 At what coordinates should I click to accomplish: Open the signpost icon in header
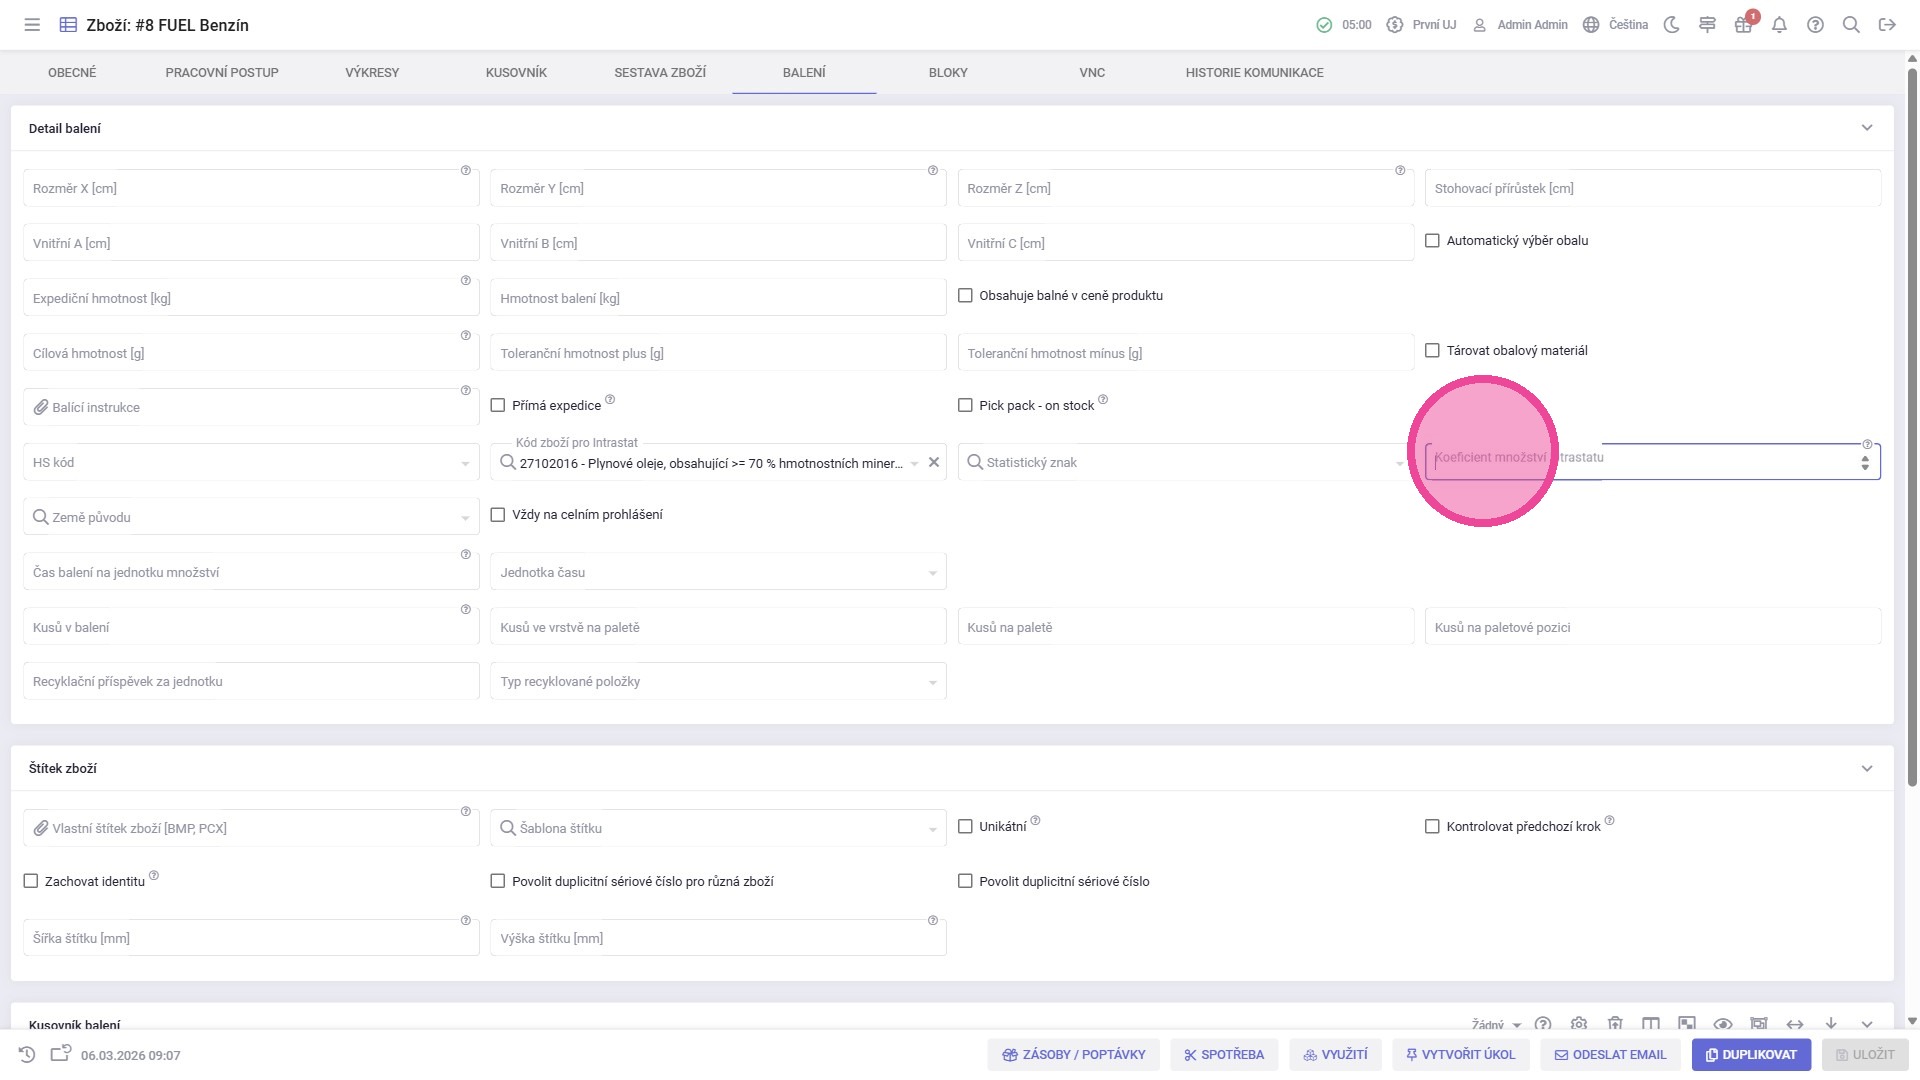click(x=1707, y=25)
